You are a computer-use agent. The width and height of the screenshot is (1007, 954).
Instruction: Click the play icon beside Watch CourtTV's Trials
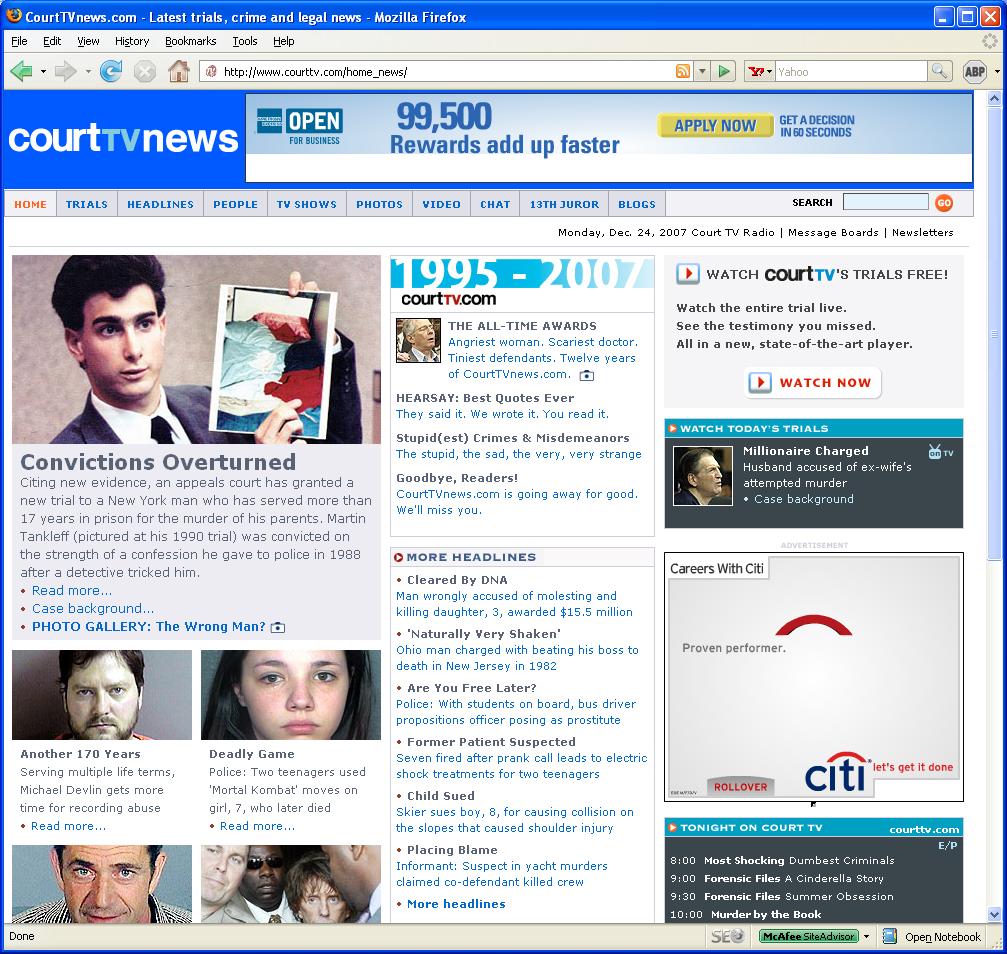687,274
